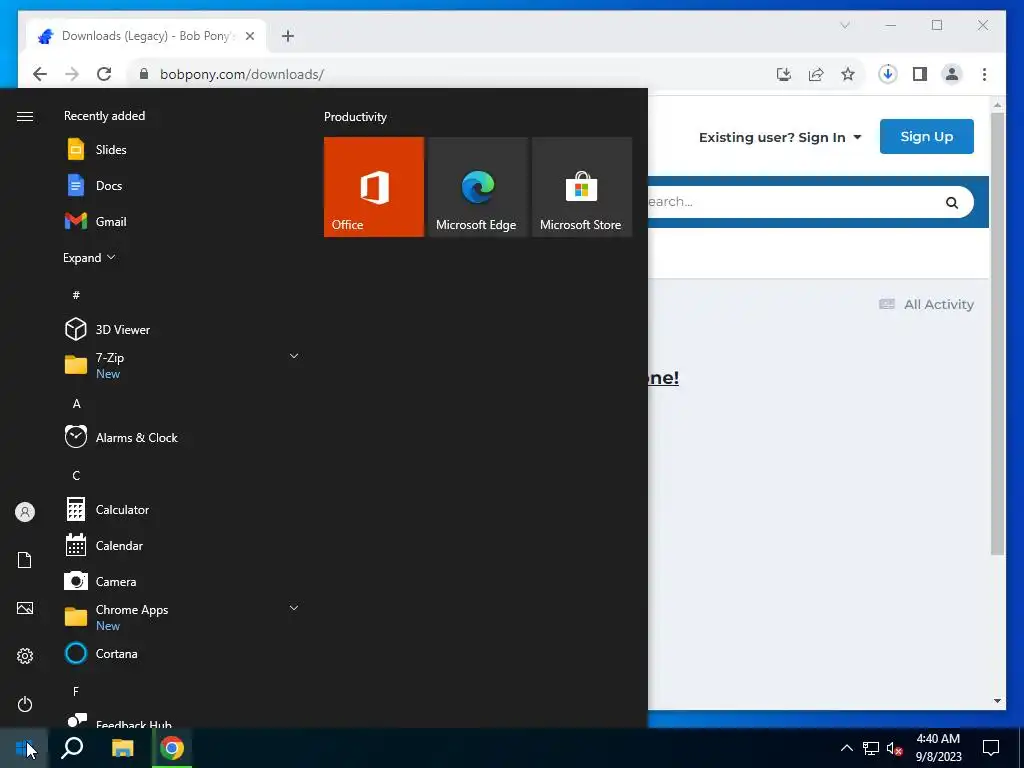This screenshot has width=1024, height=768.
Task: Click the page vertical scrollbar
Action: [997, 333]
